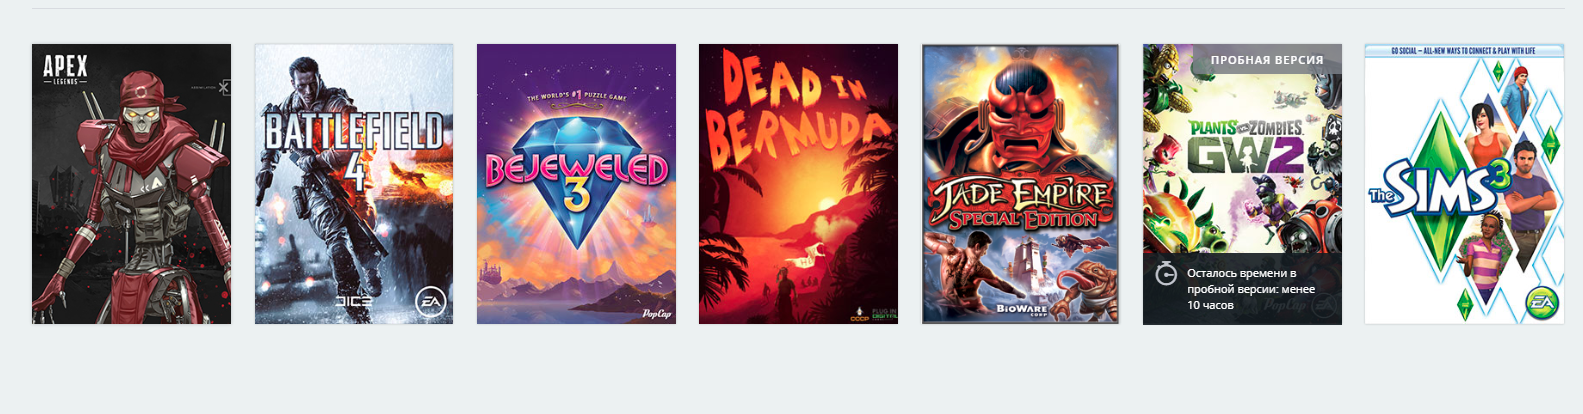
Task: Click the Apex Legends logo text
Action: [x=65, y=69]
